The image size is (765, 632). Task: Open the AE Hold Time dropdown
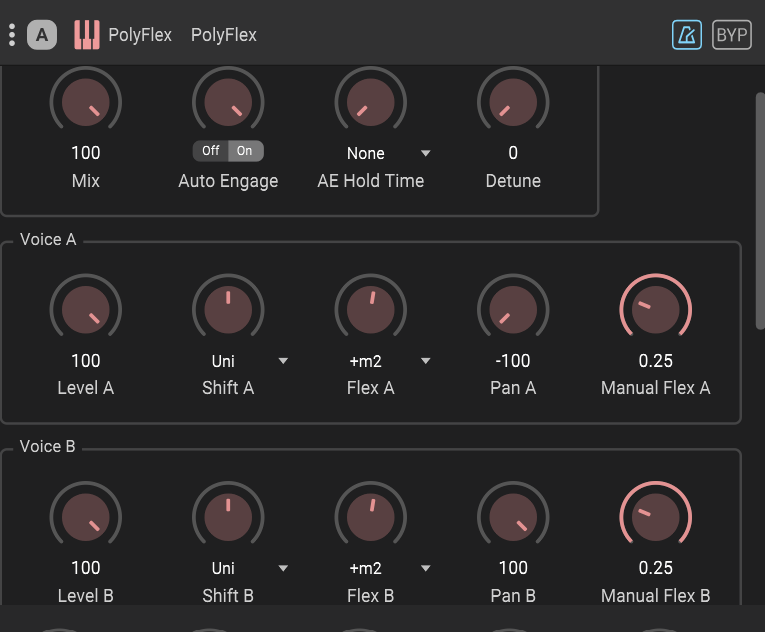426,154
